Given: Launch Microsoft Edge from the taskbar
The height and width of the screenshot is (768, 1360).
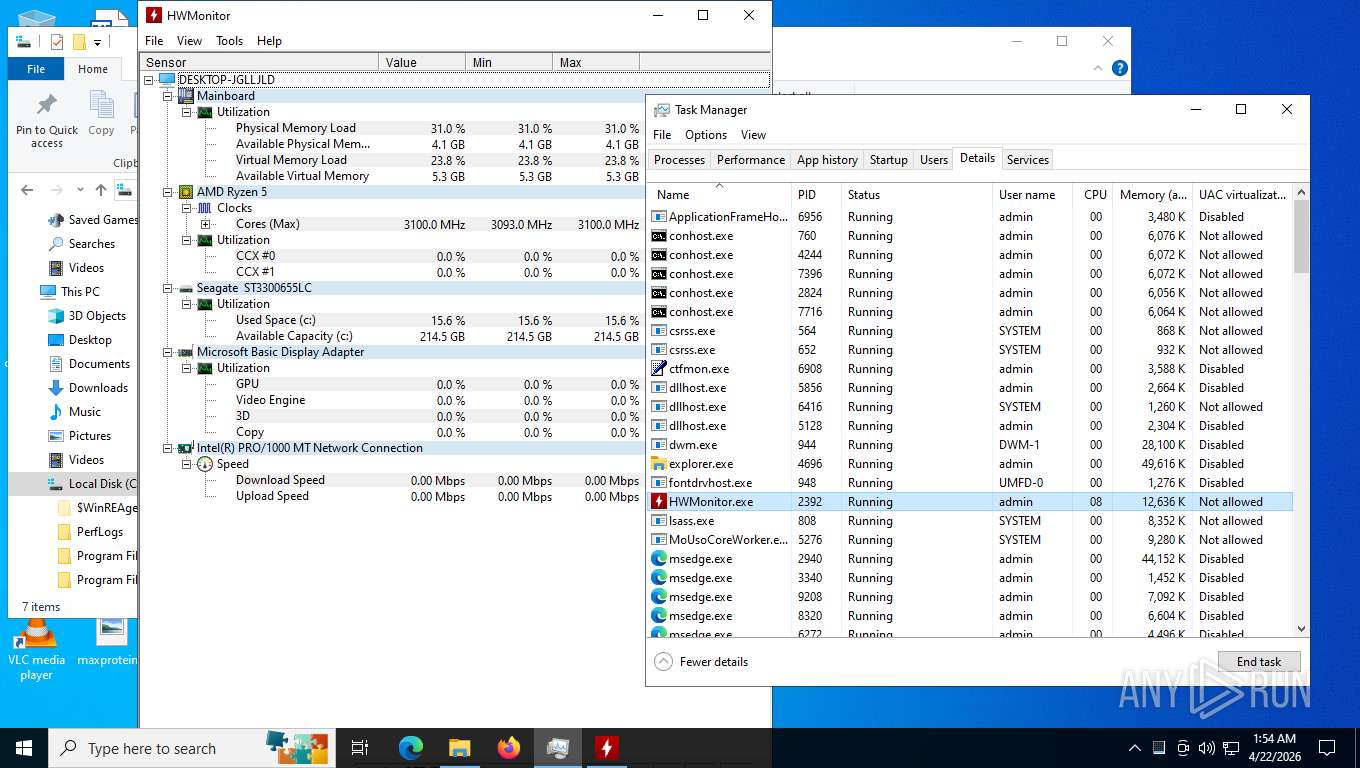Looking at the screenshot, I should (411, 748).
